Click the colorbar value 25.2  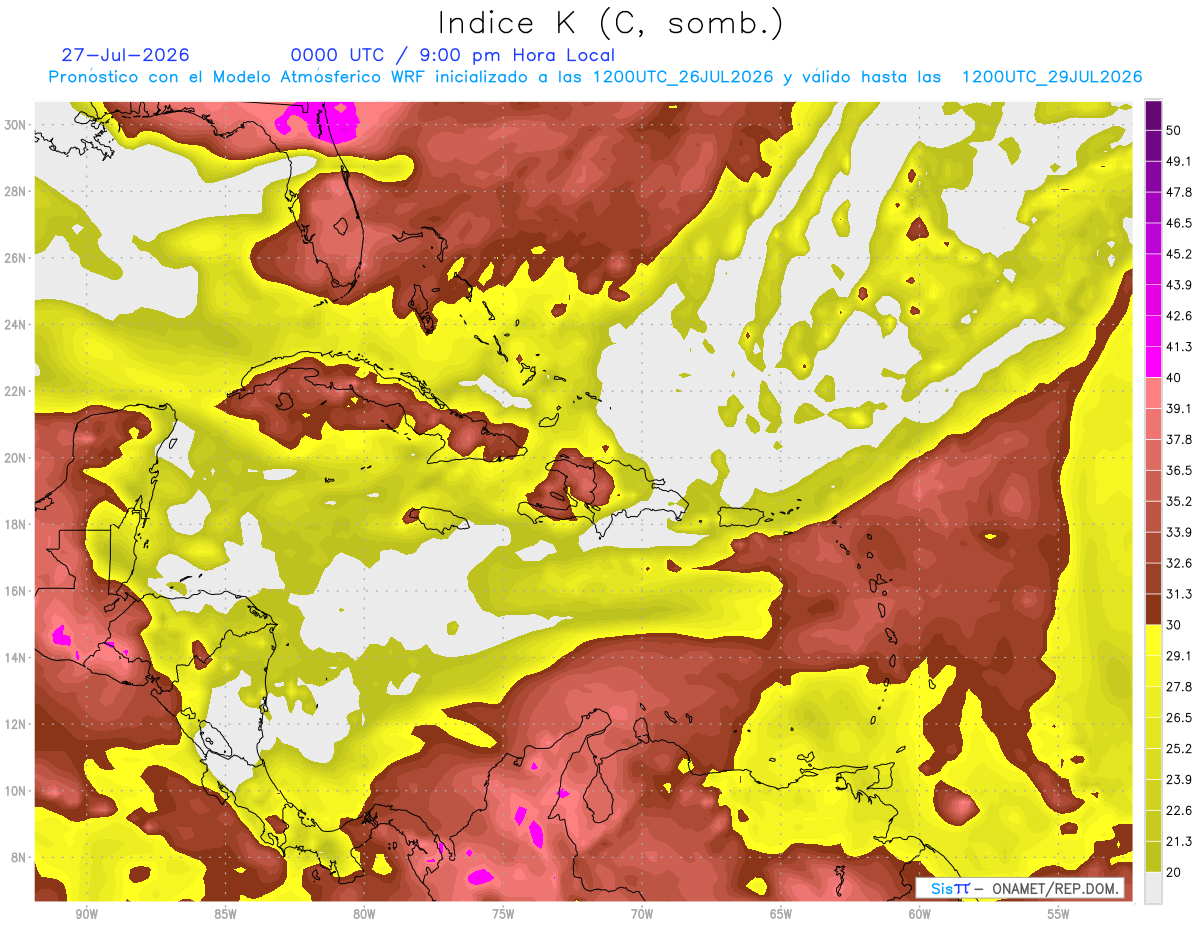pyautogui.click(x=1179, y=749)
